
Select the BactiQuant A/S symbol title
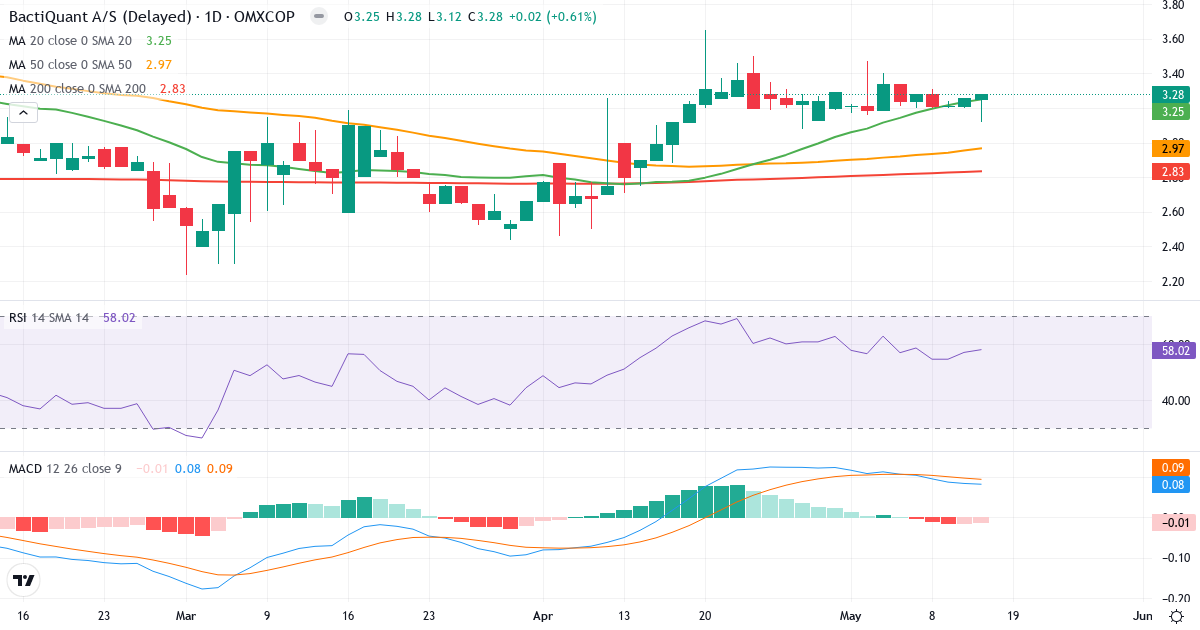click(152, 17)
